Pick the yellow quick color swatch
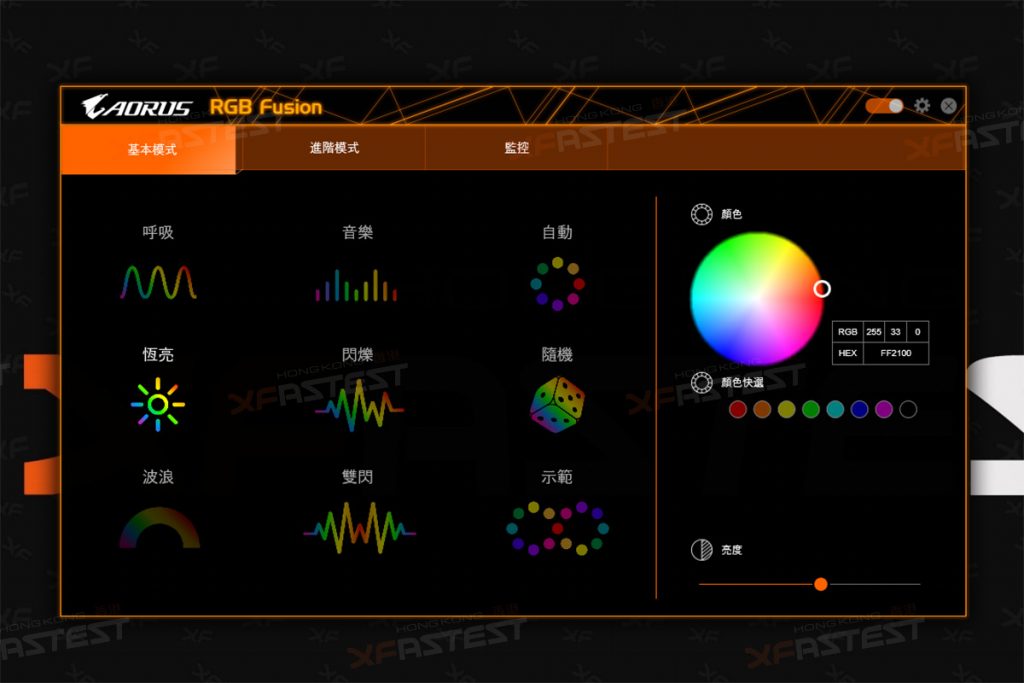1024x683 pixels. pos(786,409)
